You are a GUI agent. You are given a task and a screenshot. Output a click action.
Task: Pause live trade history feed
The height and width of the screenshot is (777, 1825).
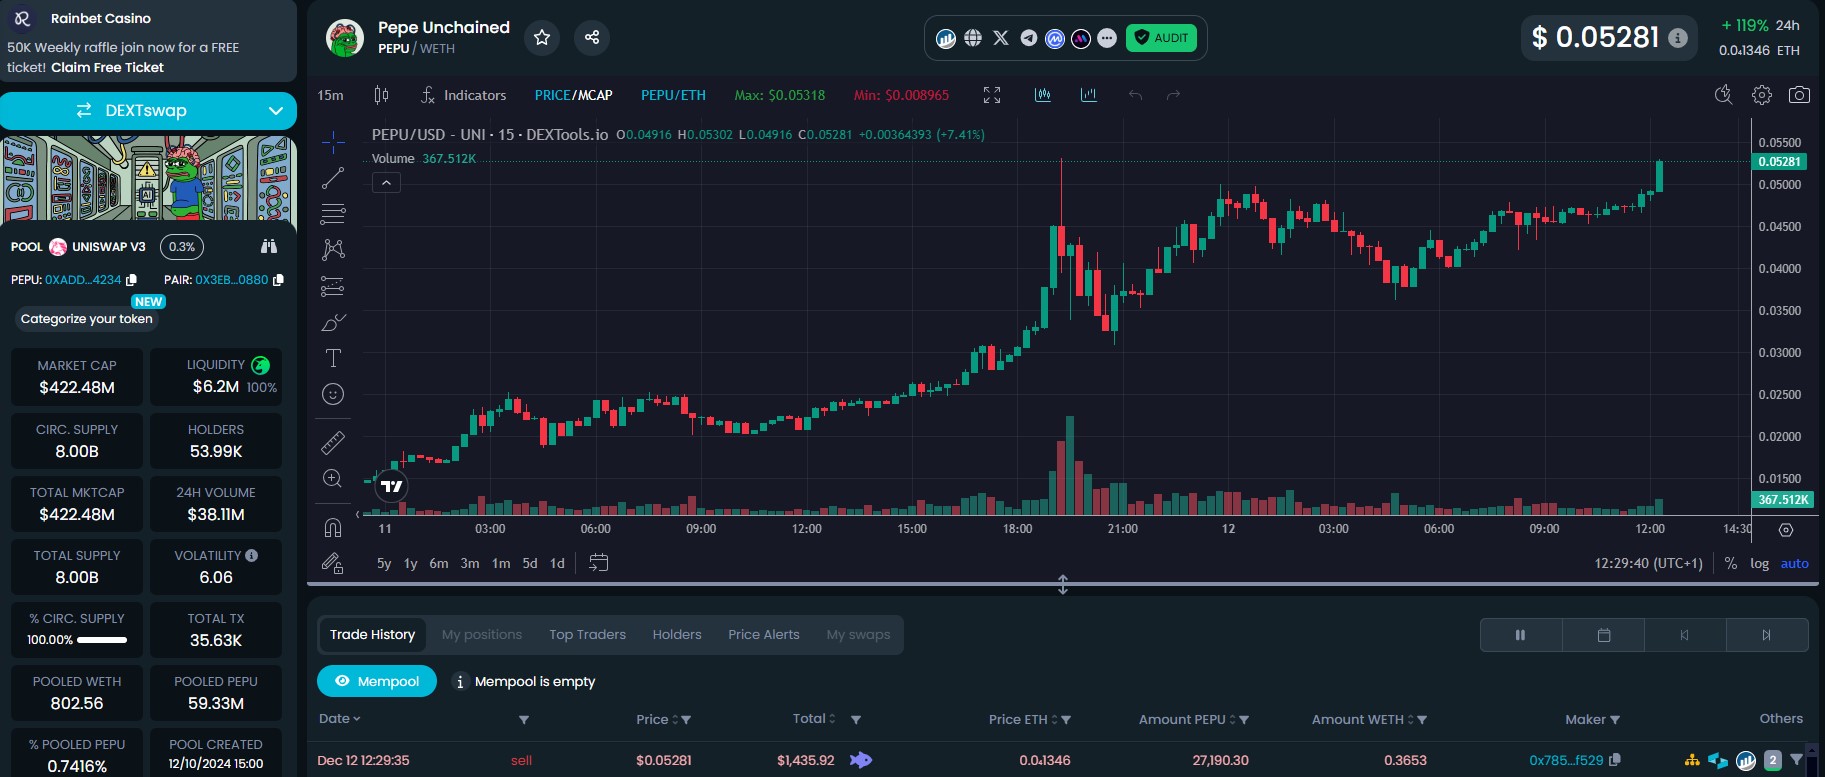1520,635
